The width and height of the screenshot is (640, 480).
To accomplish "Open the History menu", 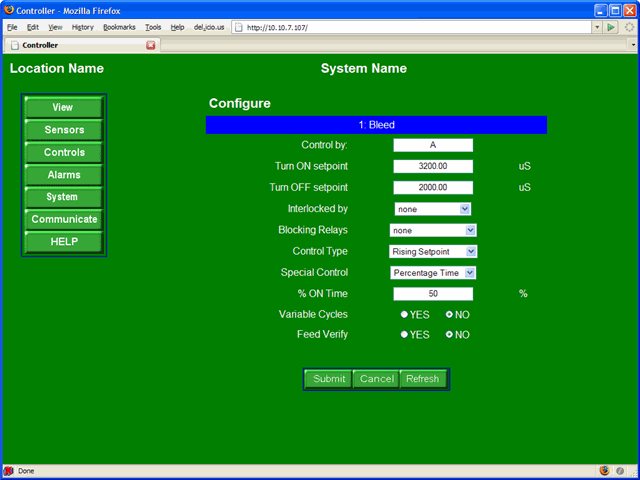I will 82,27.
